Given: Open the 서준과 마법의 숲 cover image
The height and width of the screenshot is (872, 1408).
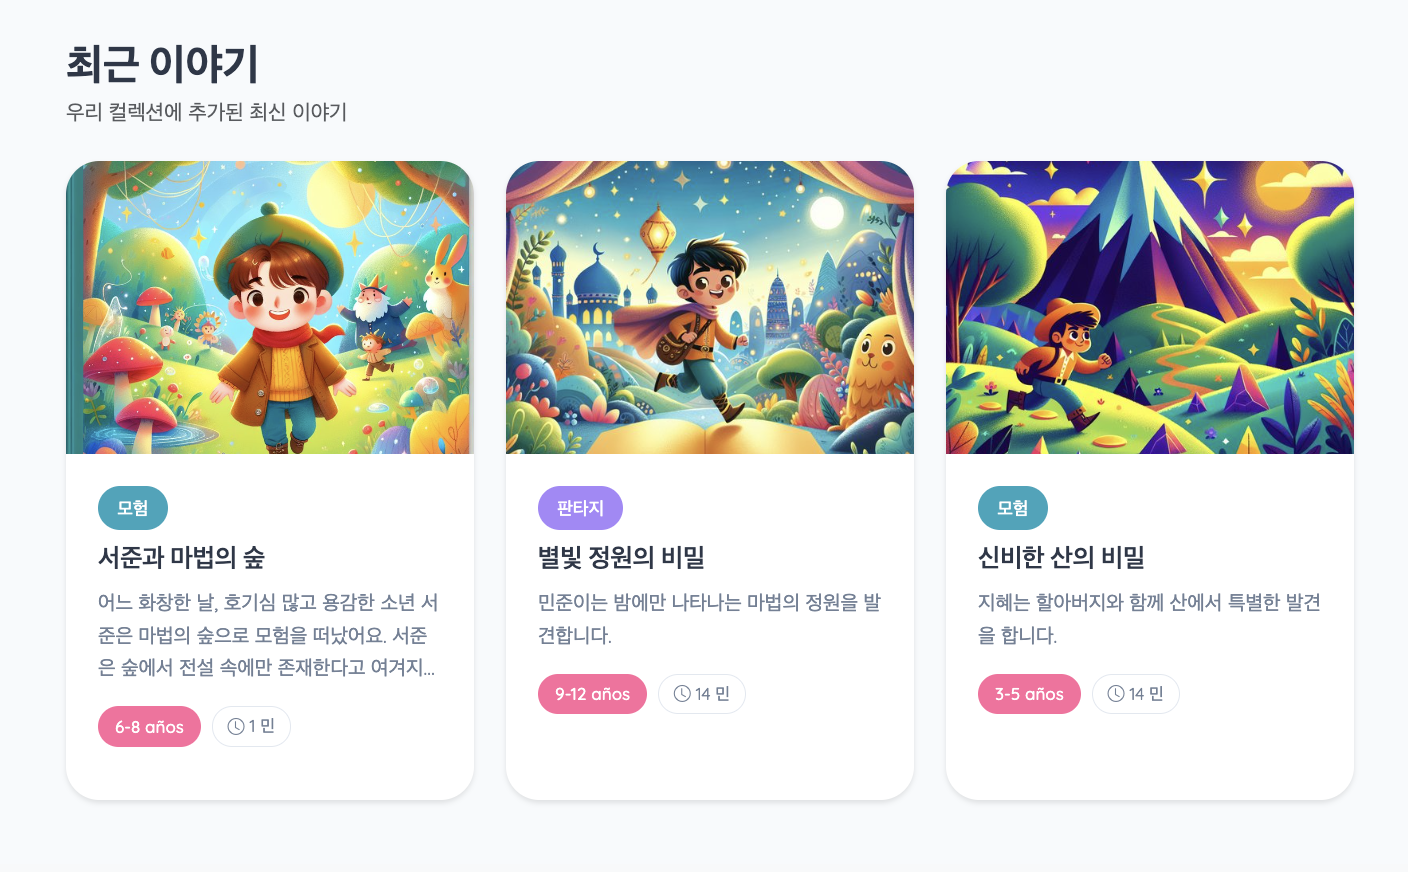Looking at the screenshot, I should coord(270,307).
